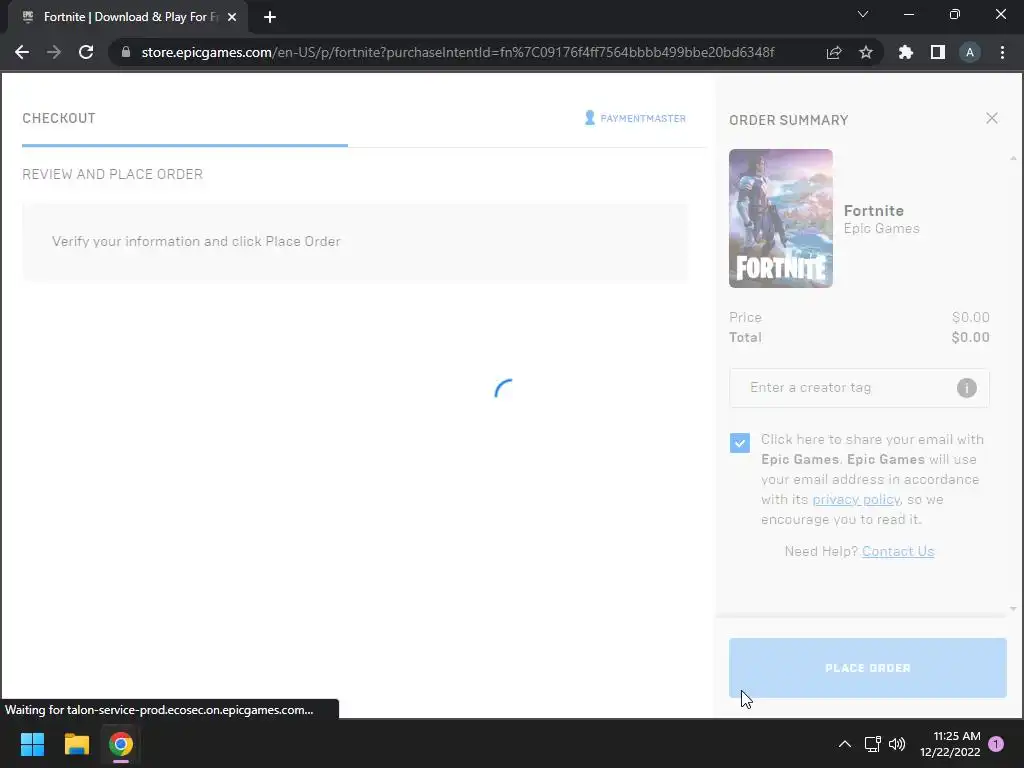
Task: Go back with the browser back arrow
Action: point(22,52)
